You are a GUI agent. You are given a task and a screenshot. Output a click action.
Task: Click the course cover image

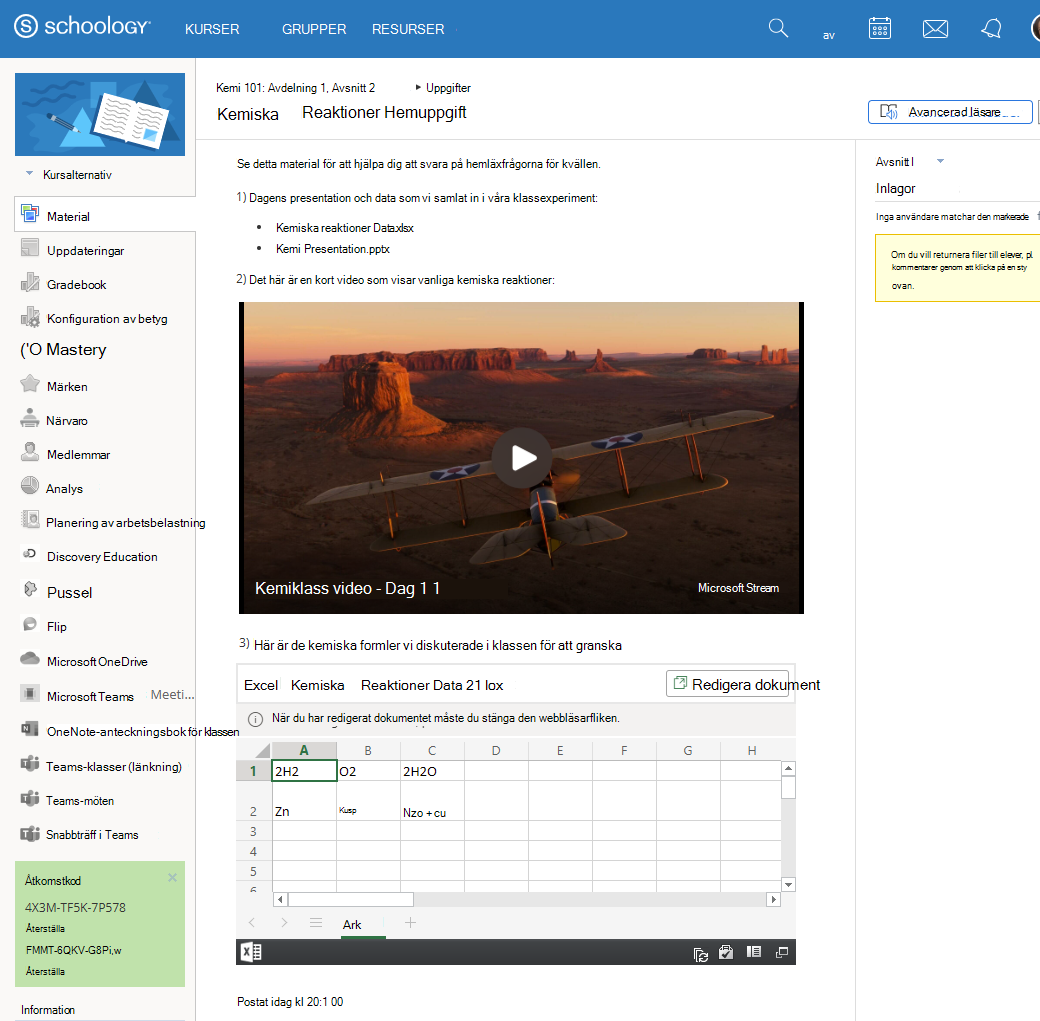[100, 114]
